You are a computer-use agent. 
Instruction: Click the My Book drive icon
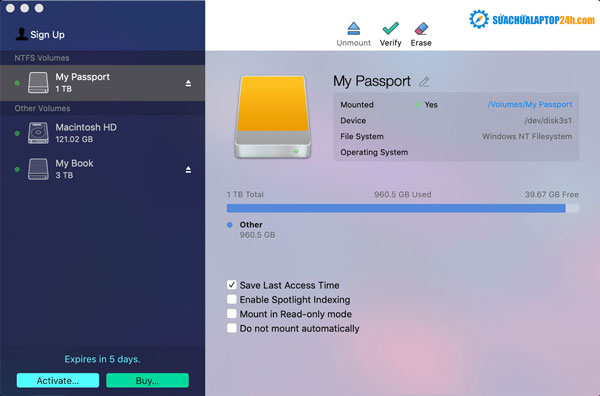pyautogui.click(x=38, y=169)
